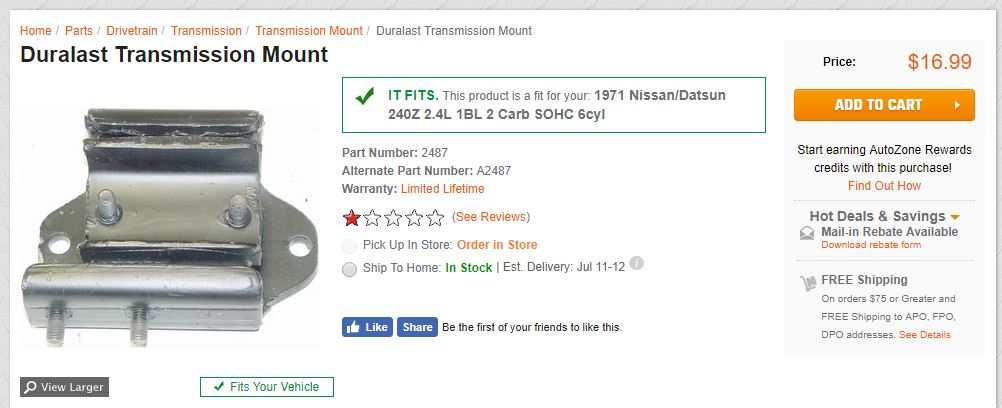Click the magnifier View Larger icon

[31, 387]
